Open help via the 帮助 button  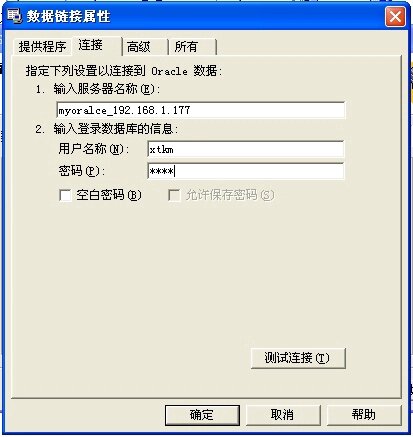(x=364, y=415)
